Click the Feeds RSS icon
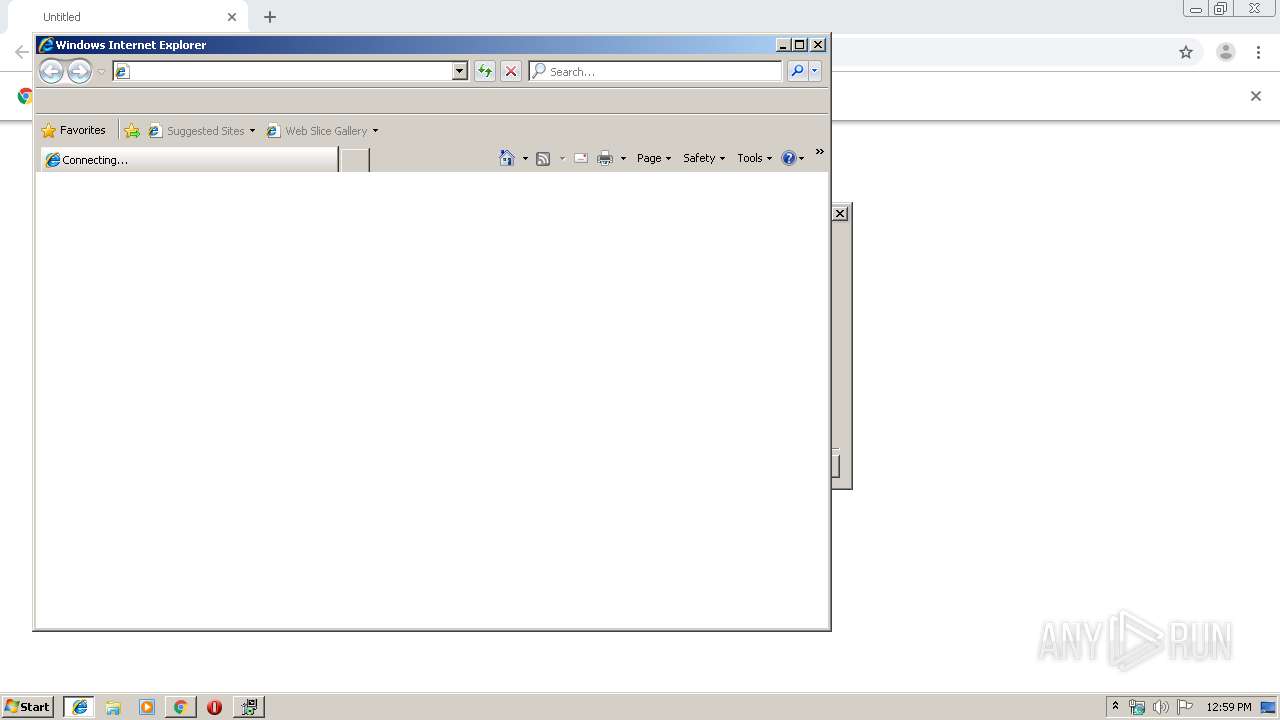The width and height of the screenshot is (1280, 720). point(543,158)
